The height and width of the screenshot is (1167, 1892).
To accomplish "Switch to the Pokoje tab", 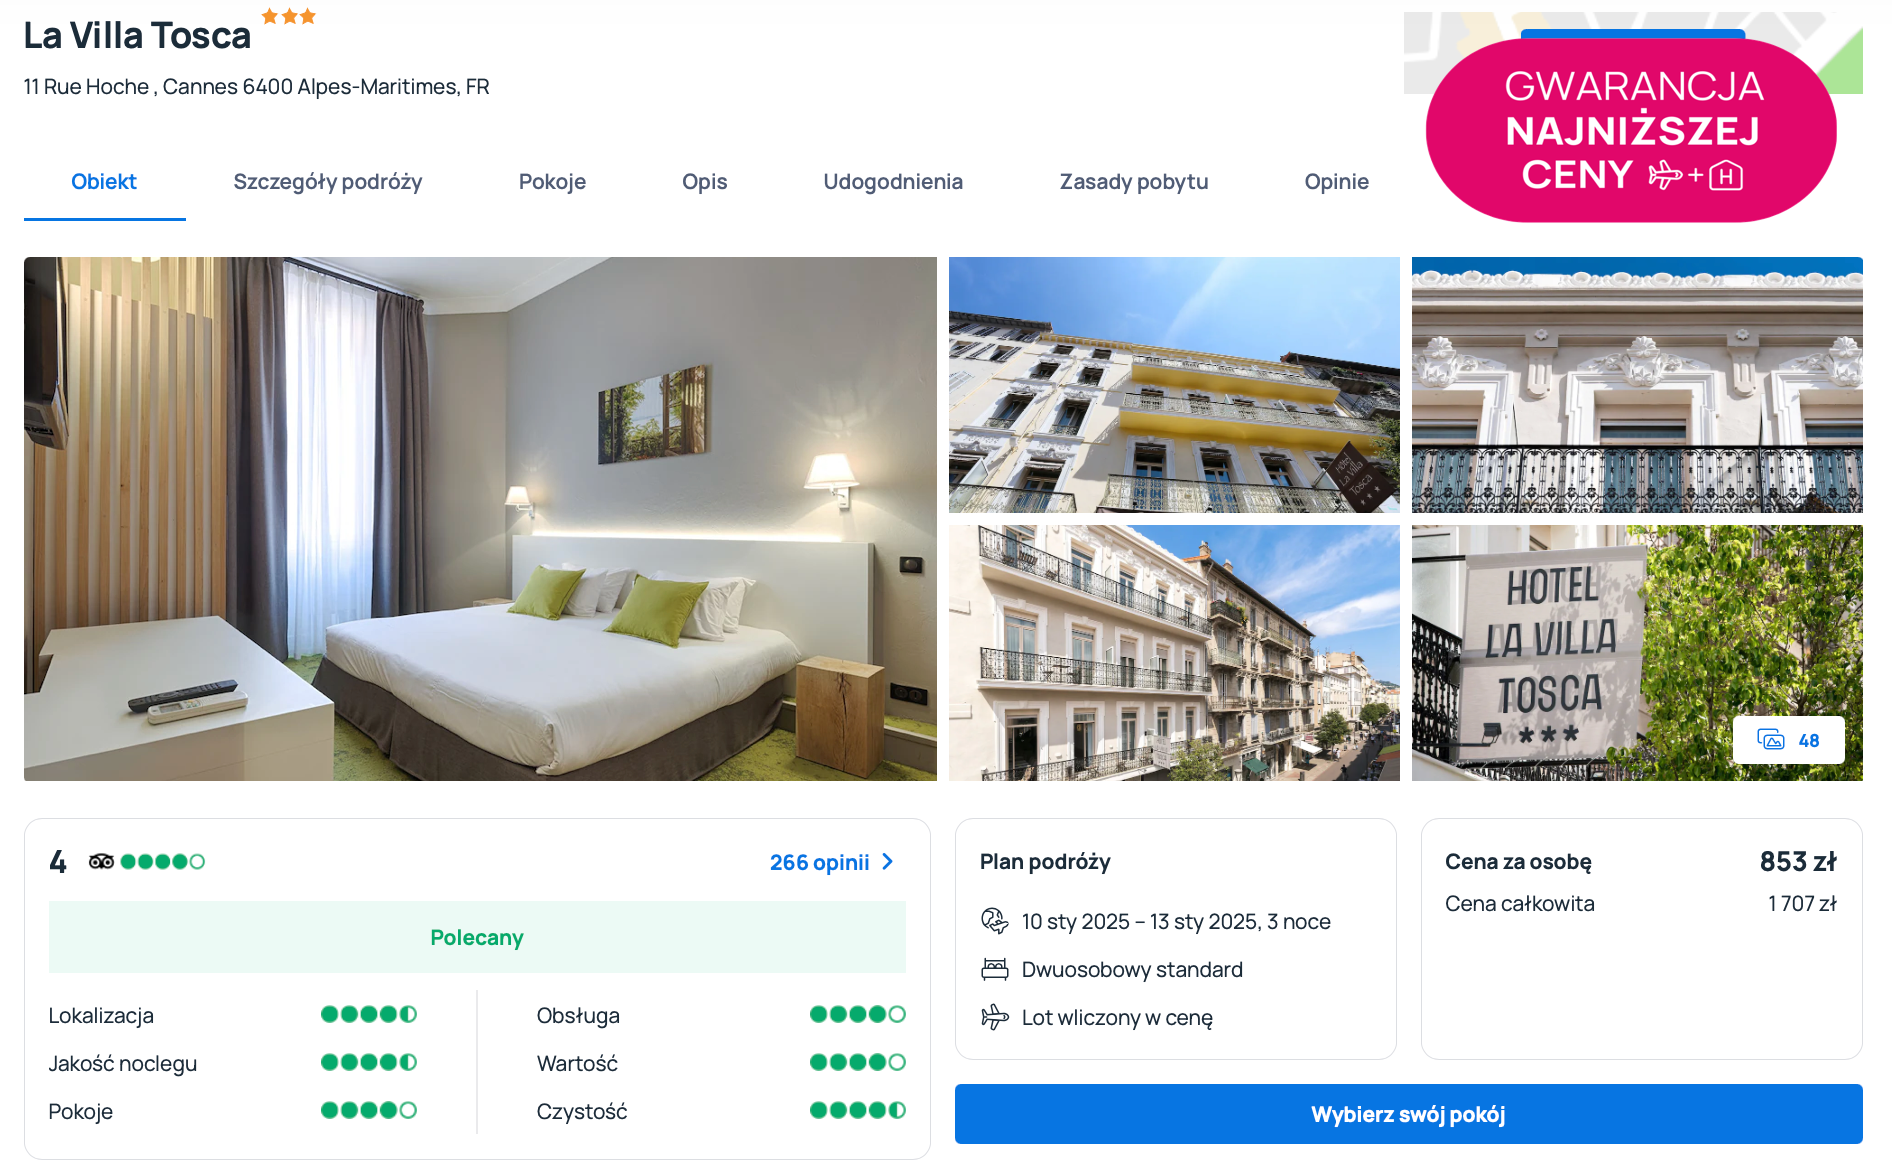I will click(x=552, y=182).
